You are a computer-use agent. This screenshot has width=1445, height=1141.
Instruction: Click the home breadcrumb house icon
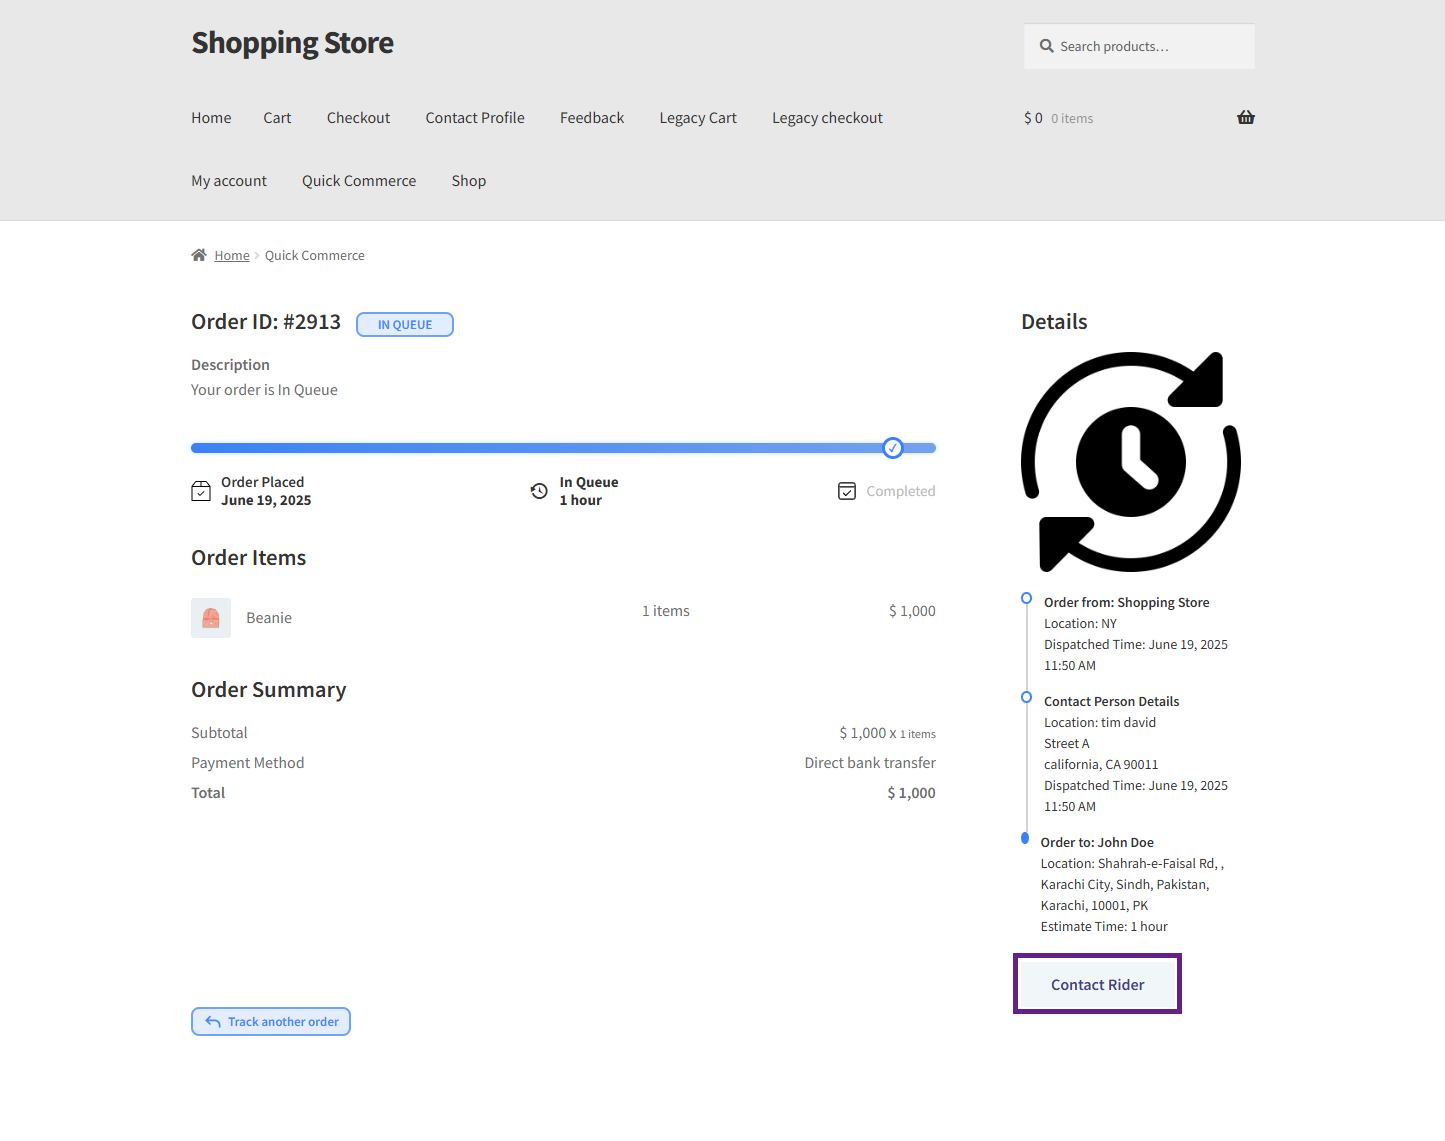pos(199,255)
